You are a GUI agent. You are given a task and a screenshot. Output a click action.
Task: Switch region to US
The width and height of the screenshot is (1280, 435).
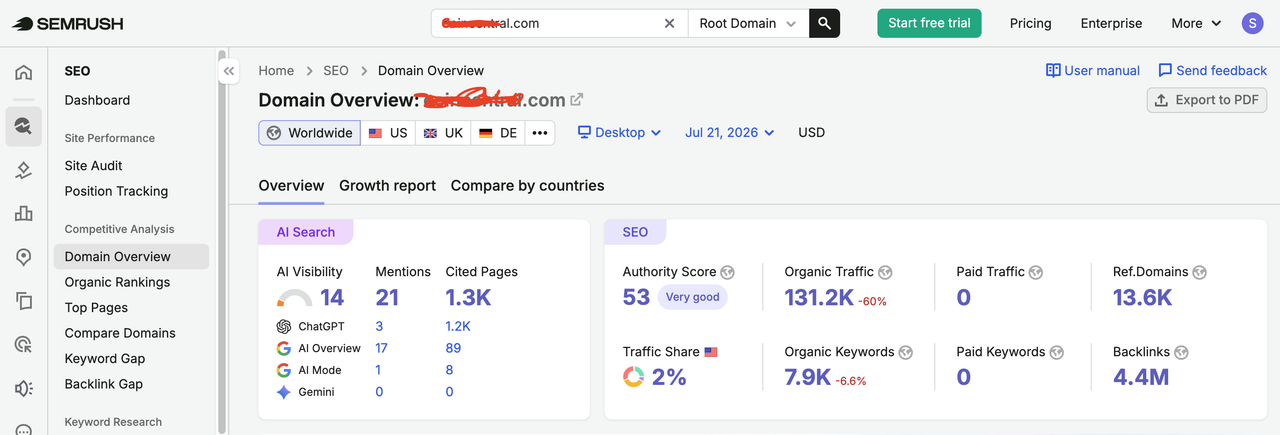[388, 133]
